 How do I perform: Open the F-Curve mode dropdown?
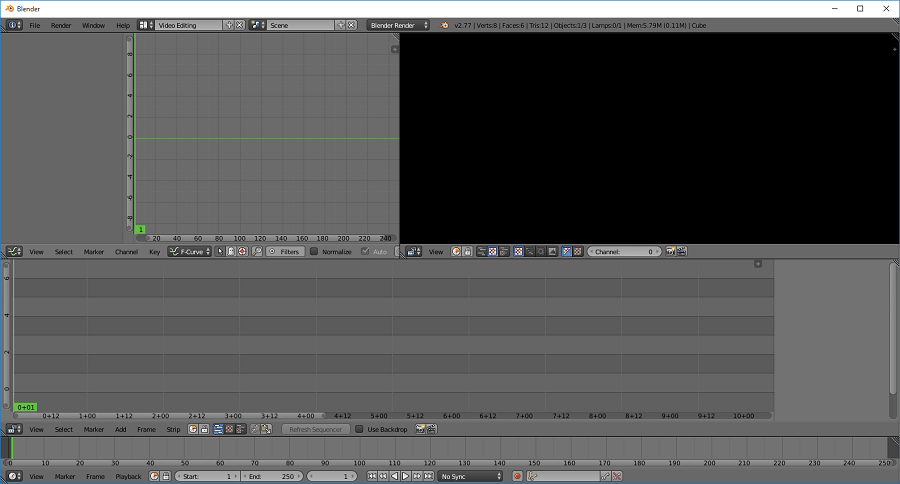189,251
